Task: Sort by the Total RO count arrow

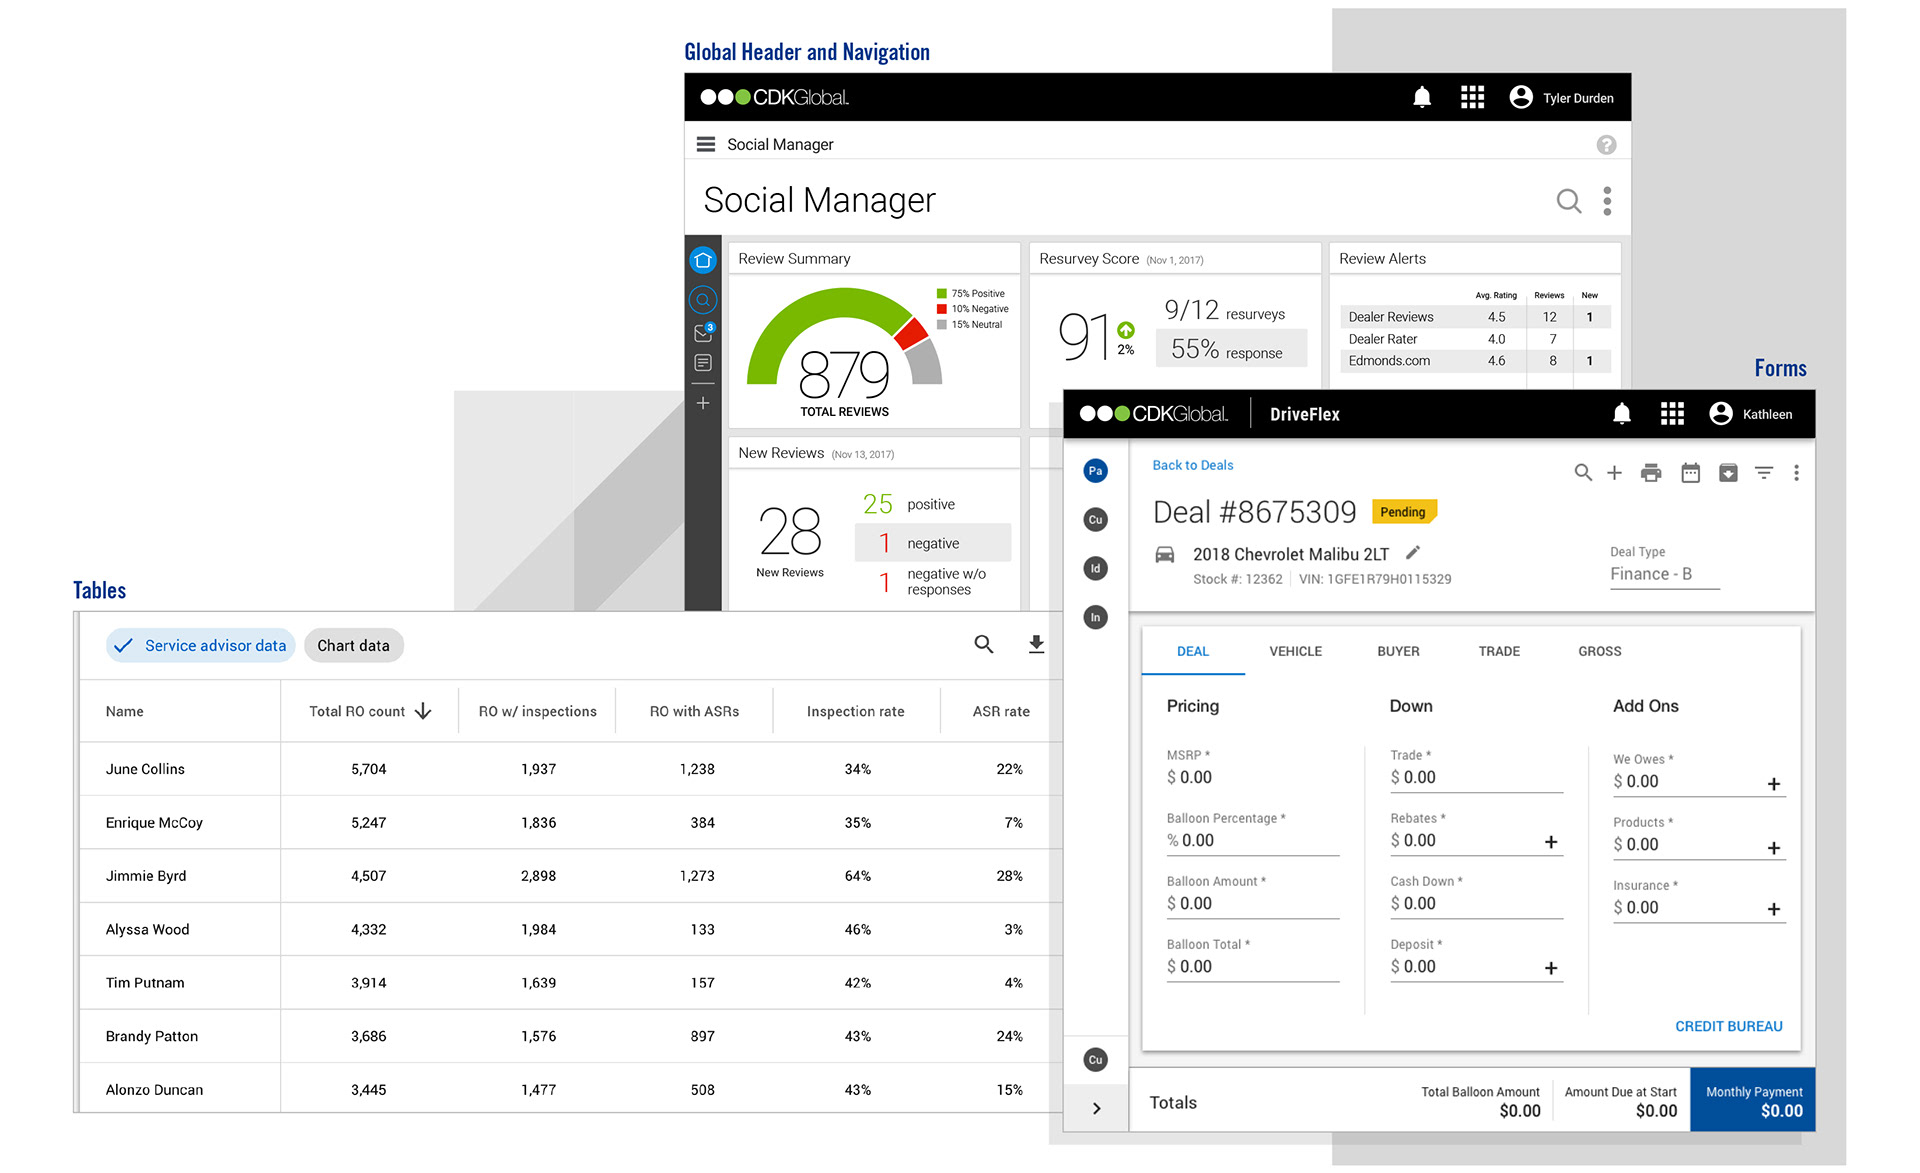Action: coord(423,711)
